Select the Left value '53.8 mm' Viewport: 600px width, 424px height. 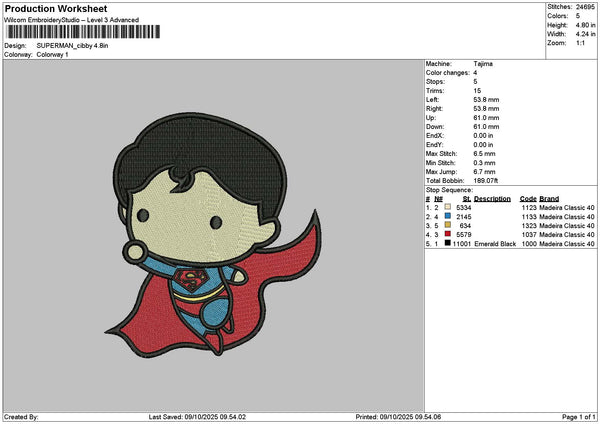486,100
